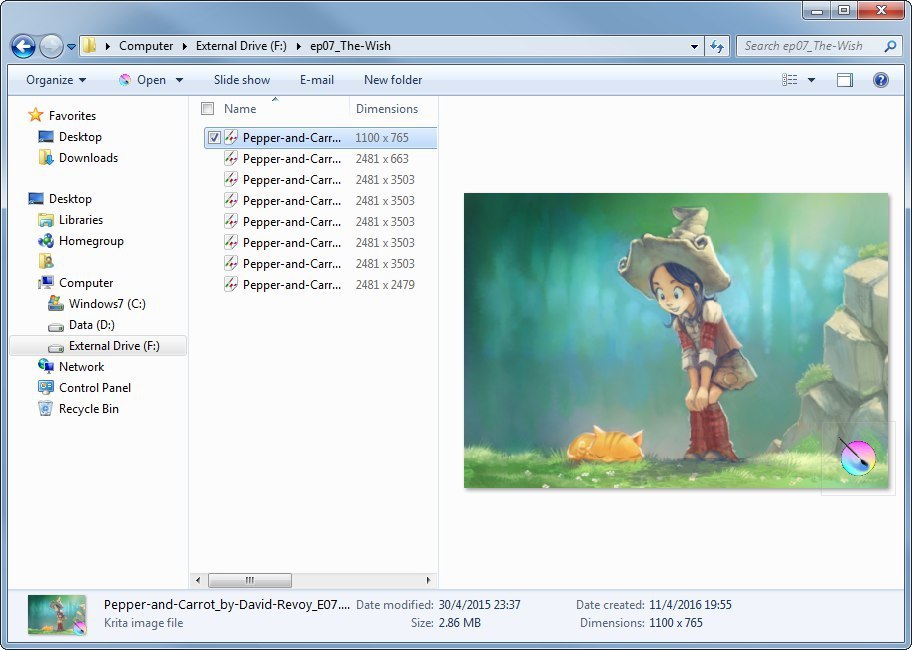
Task: Open Help with the question mark icon
Action: [881, 80]
